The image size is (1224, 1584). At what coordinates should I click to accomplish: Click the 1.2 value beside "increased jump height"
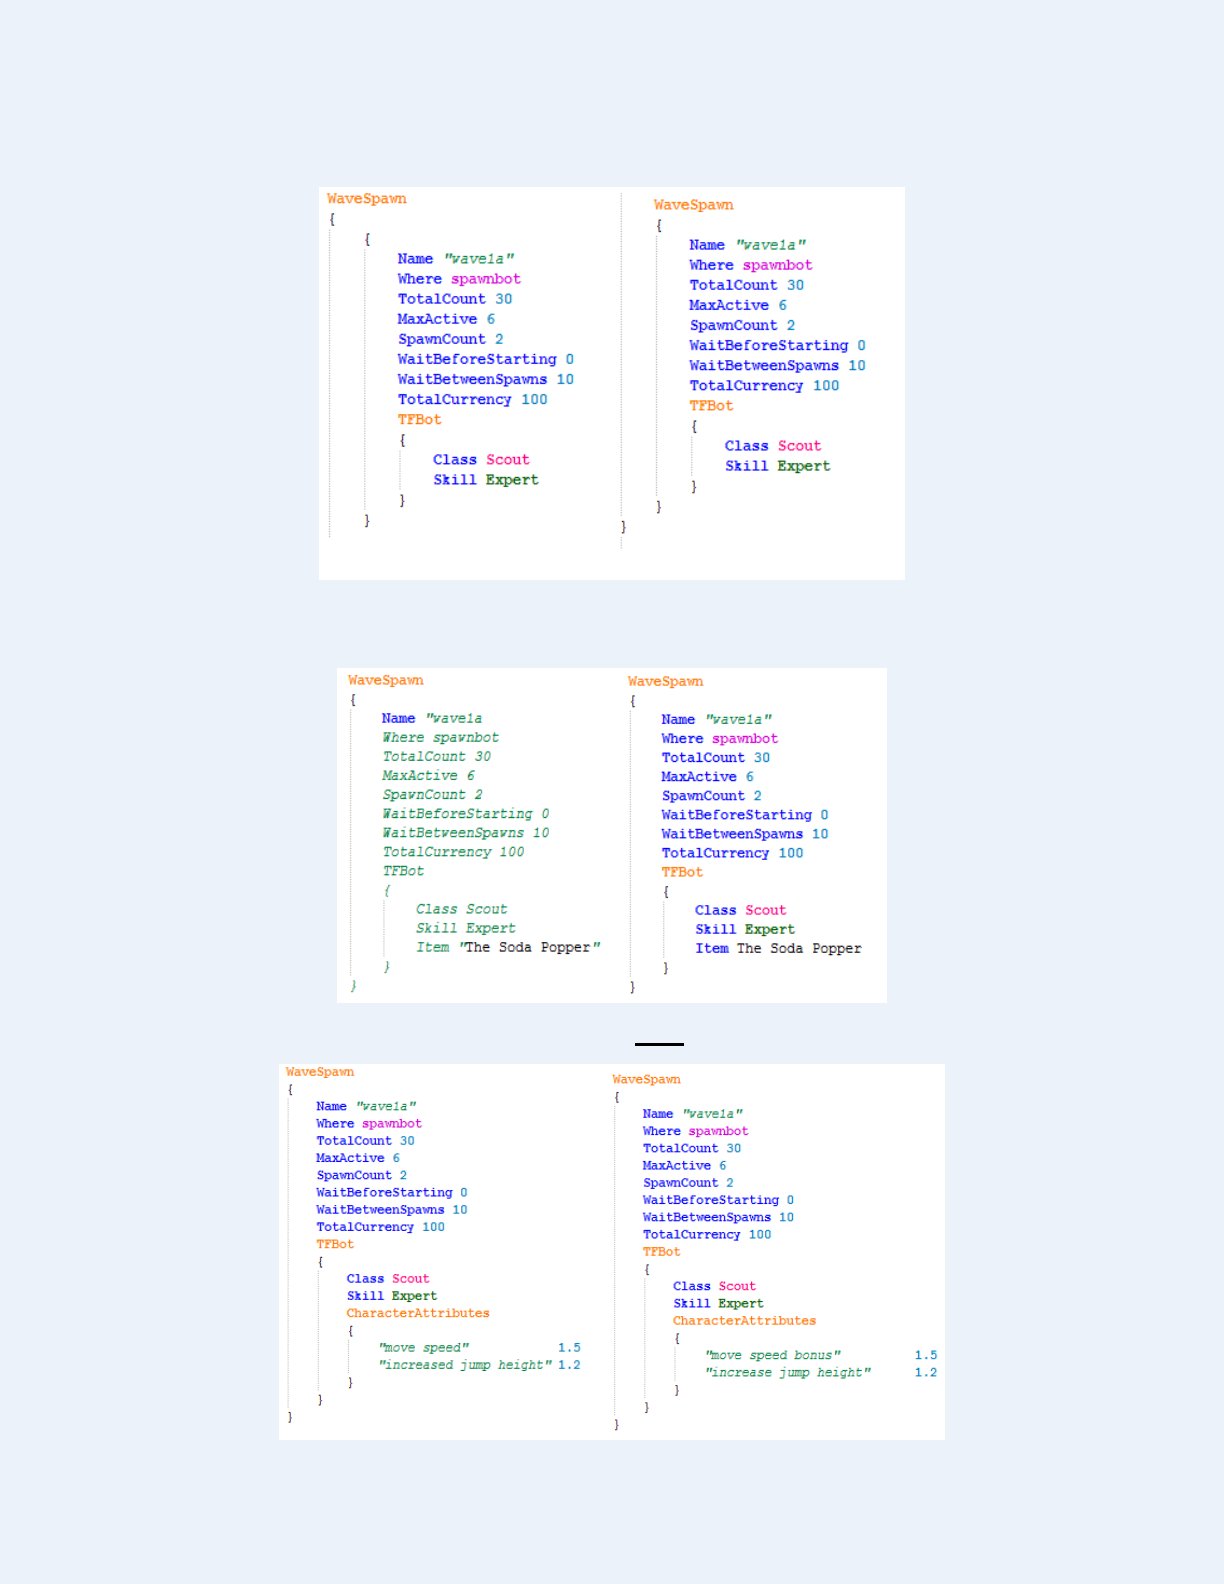pyautogui.click(x=569, y=1365)
